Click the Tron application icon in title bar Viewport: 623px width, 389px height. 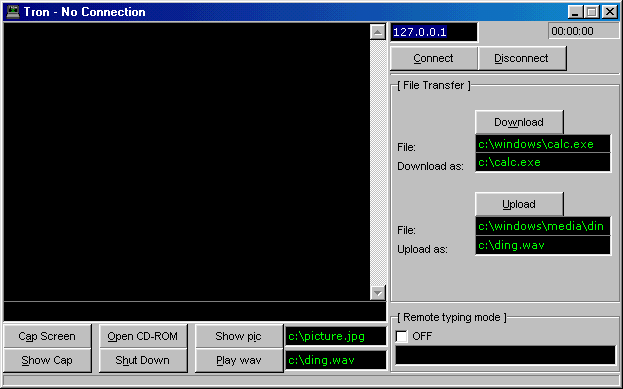pyautogui.click(x=13, y=12)
